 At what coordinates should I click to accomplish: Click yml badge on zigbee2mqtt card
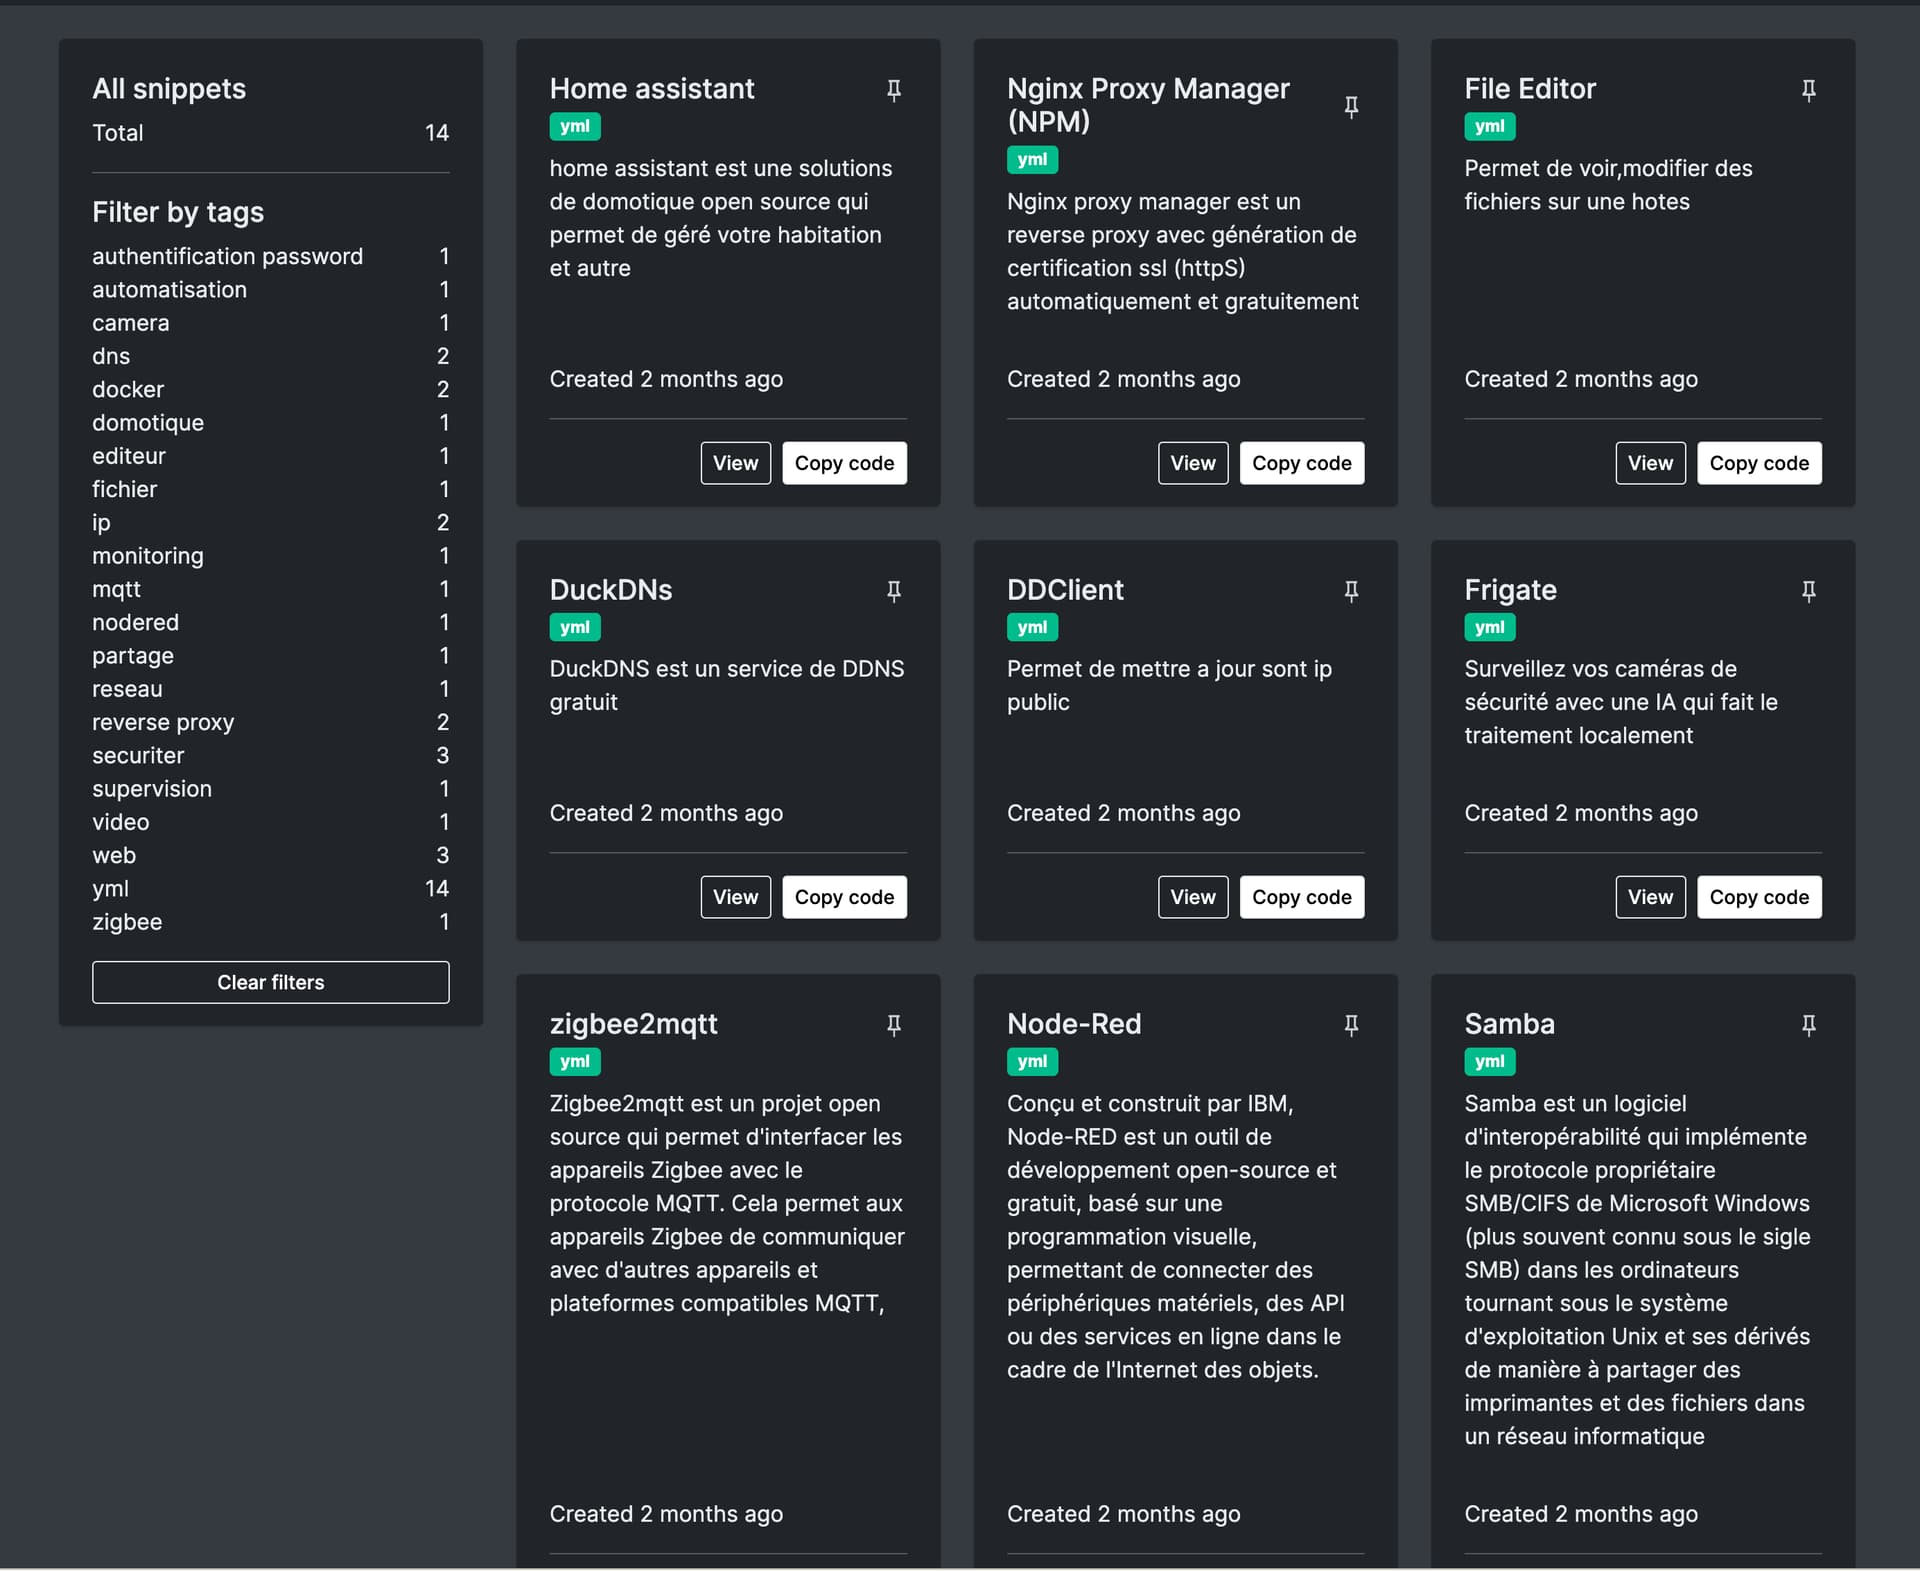coord(575,1061)
